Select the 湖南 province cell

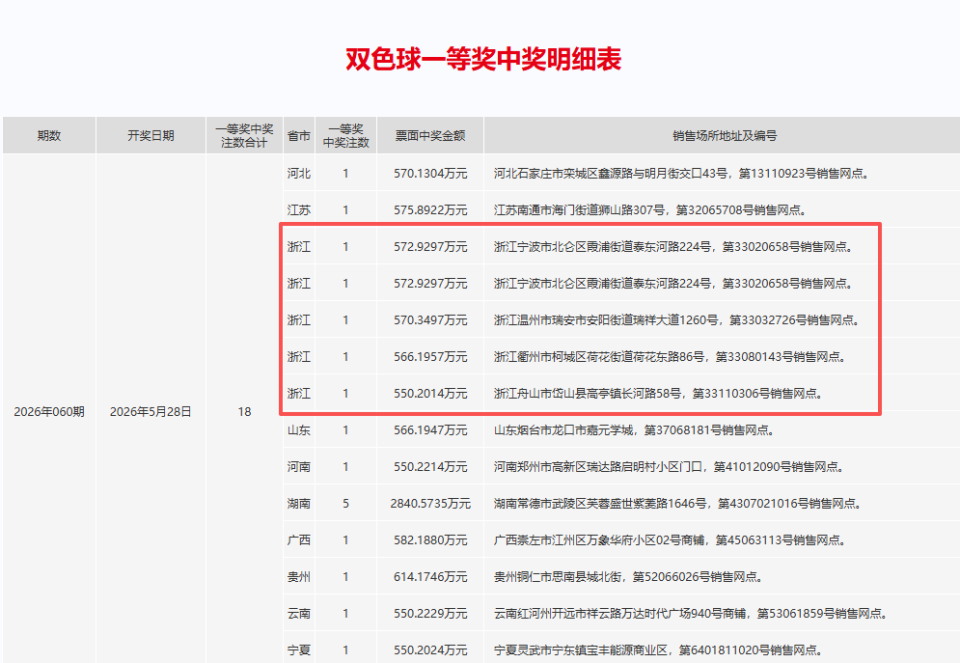(299, 503)
